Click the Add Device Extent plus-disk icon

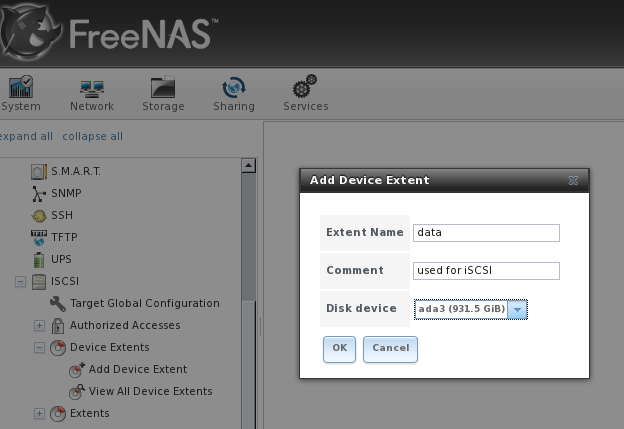76,370
